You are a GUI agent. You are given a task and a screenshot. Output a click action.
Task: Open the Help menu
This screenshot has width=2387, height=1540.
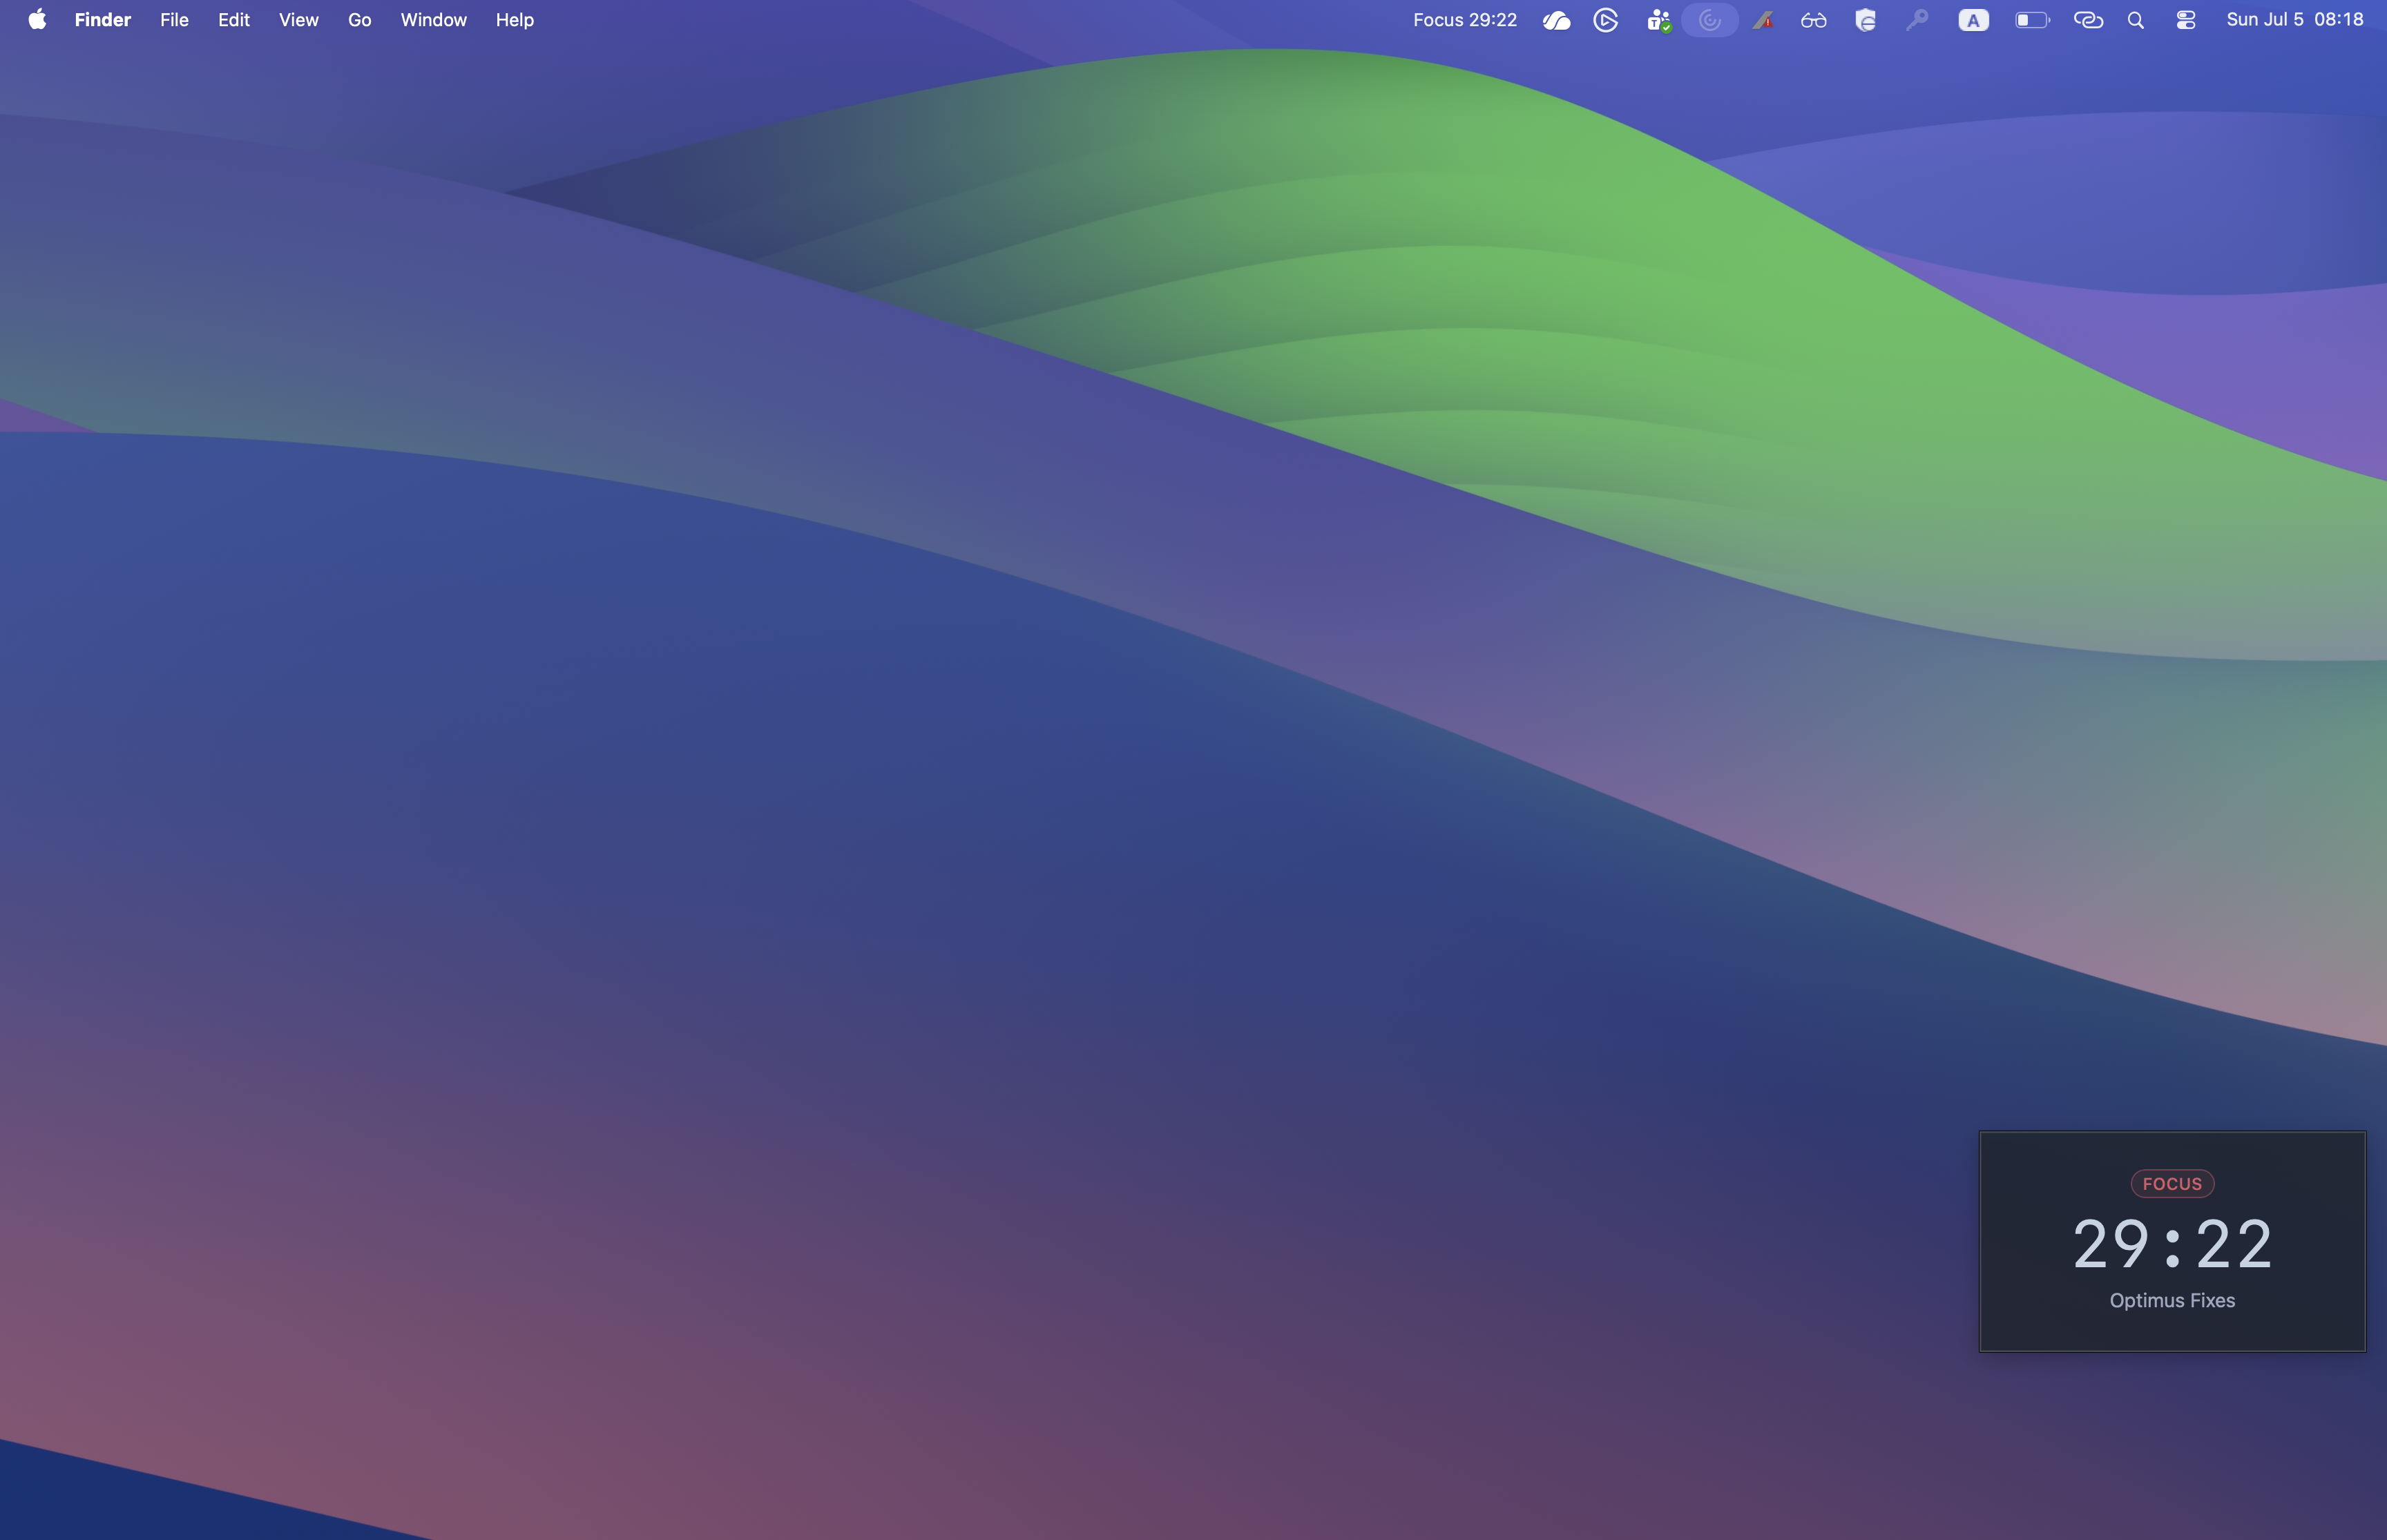(515, 20)
